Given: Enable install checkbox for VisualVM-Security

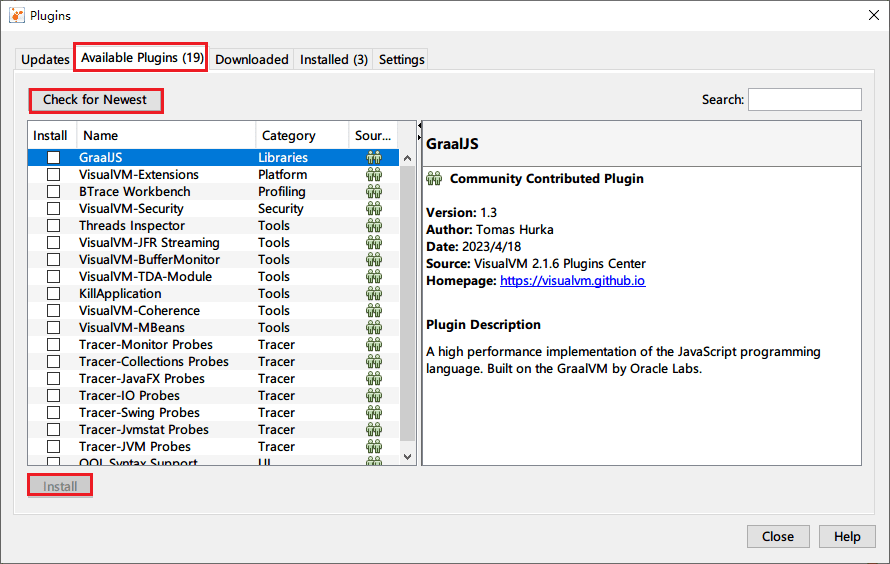Looking at the screenshot, I should coord(53,209).
